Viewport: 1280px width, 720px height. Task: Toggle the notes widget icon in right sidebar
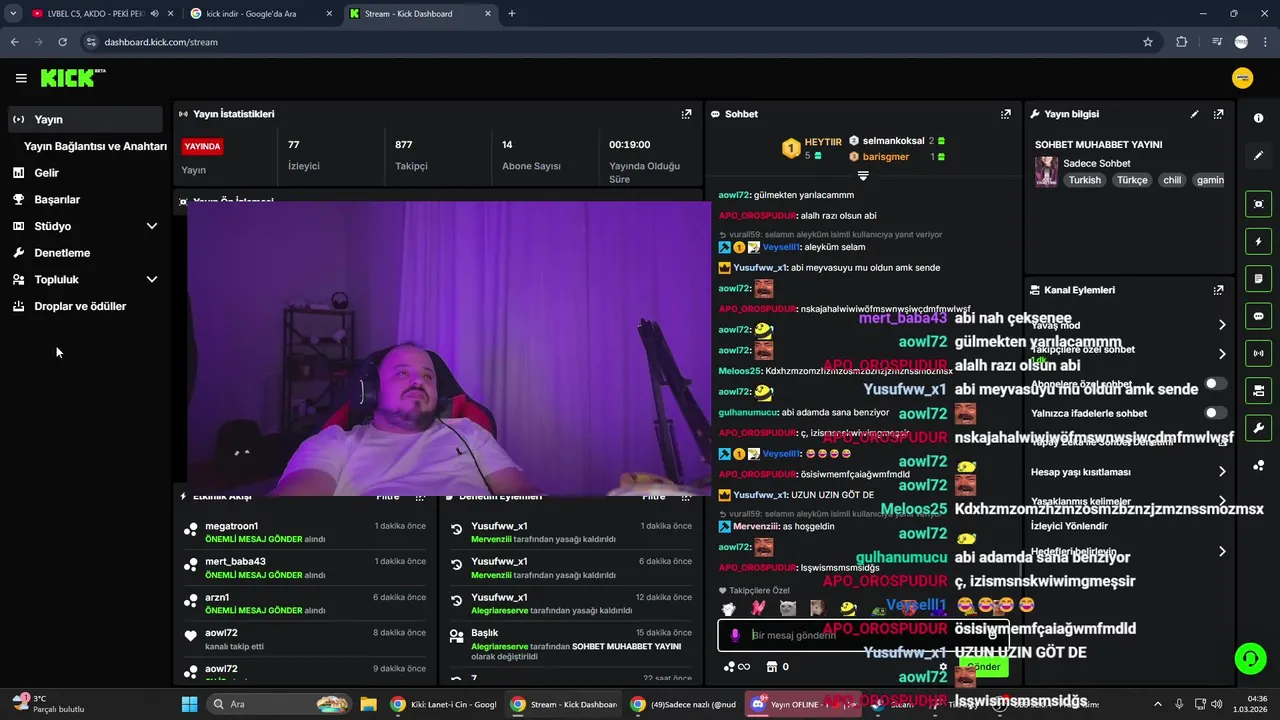pyautogui.click(x=1258, y=278)
